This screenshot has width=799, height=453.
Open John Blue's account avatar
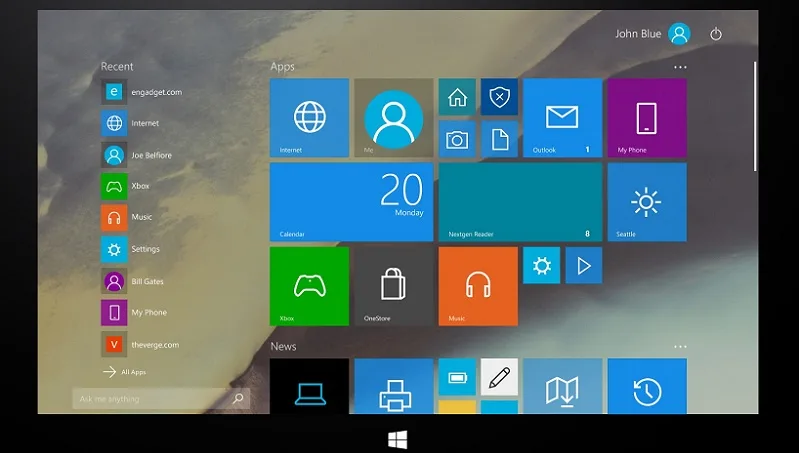point(679,34)
